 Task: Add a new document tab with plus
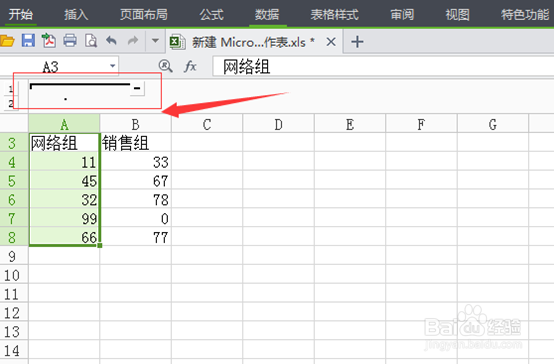357,42
